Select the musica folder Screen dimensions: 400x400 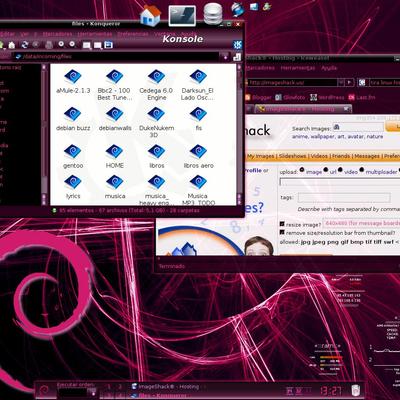point(115,187)
